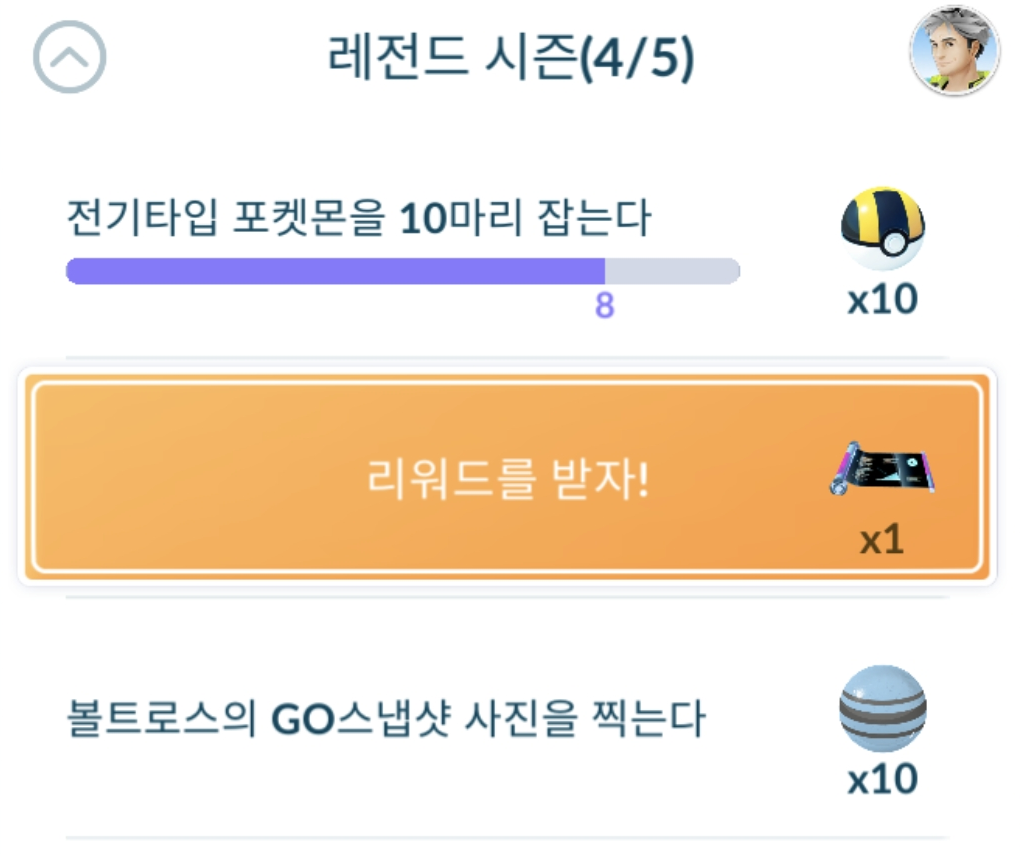Tap the striped candy reward icon
The width and height of the screenshot is (1020, 856).
click(882, 708)
